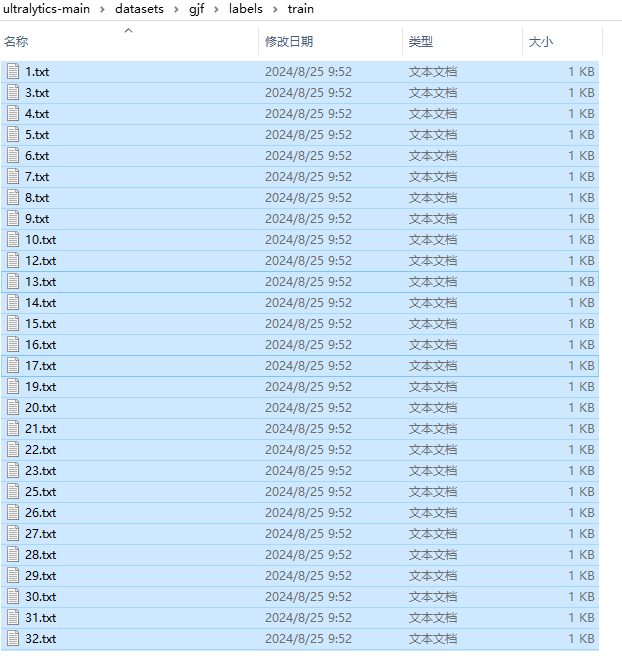Open ultralytics-main in the breadcrumb path

coord(46,9)
